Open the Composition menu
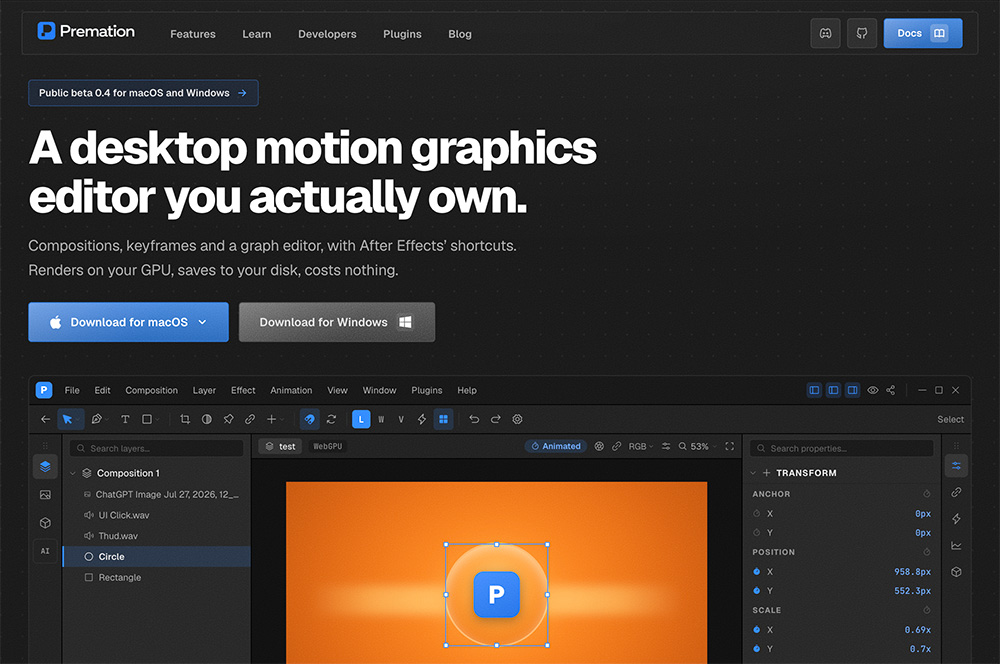 151,390
